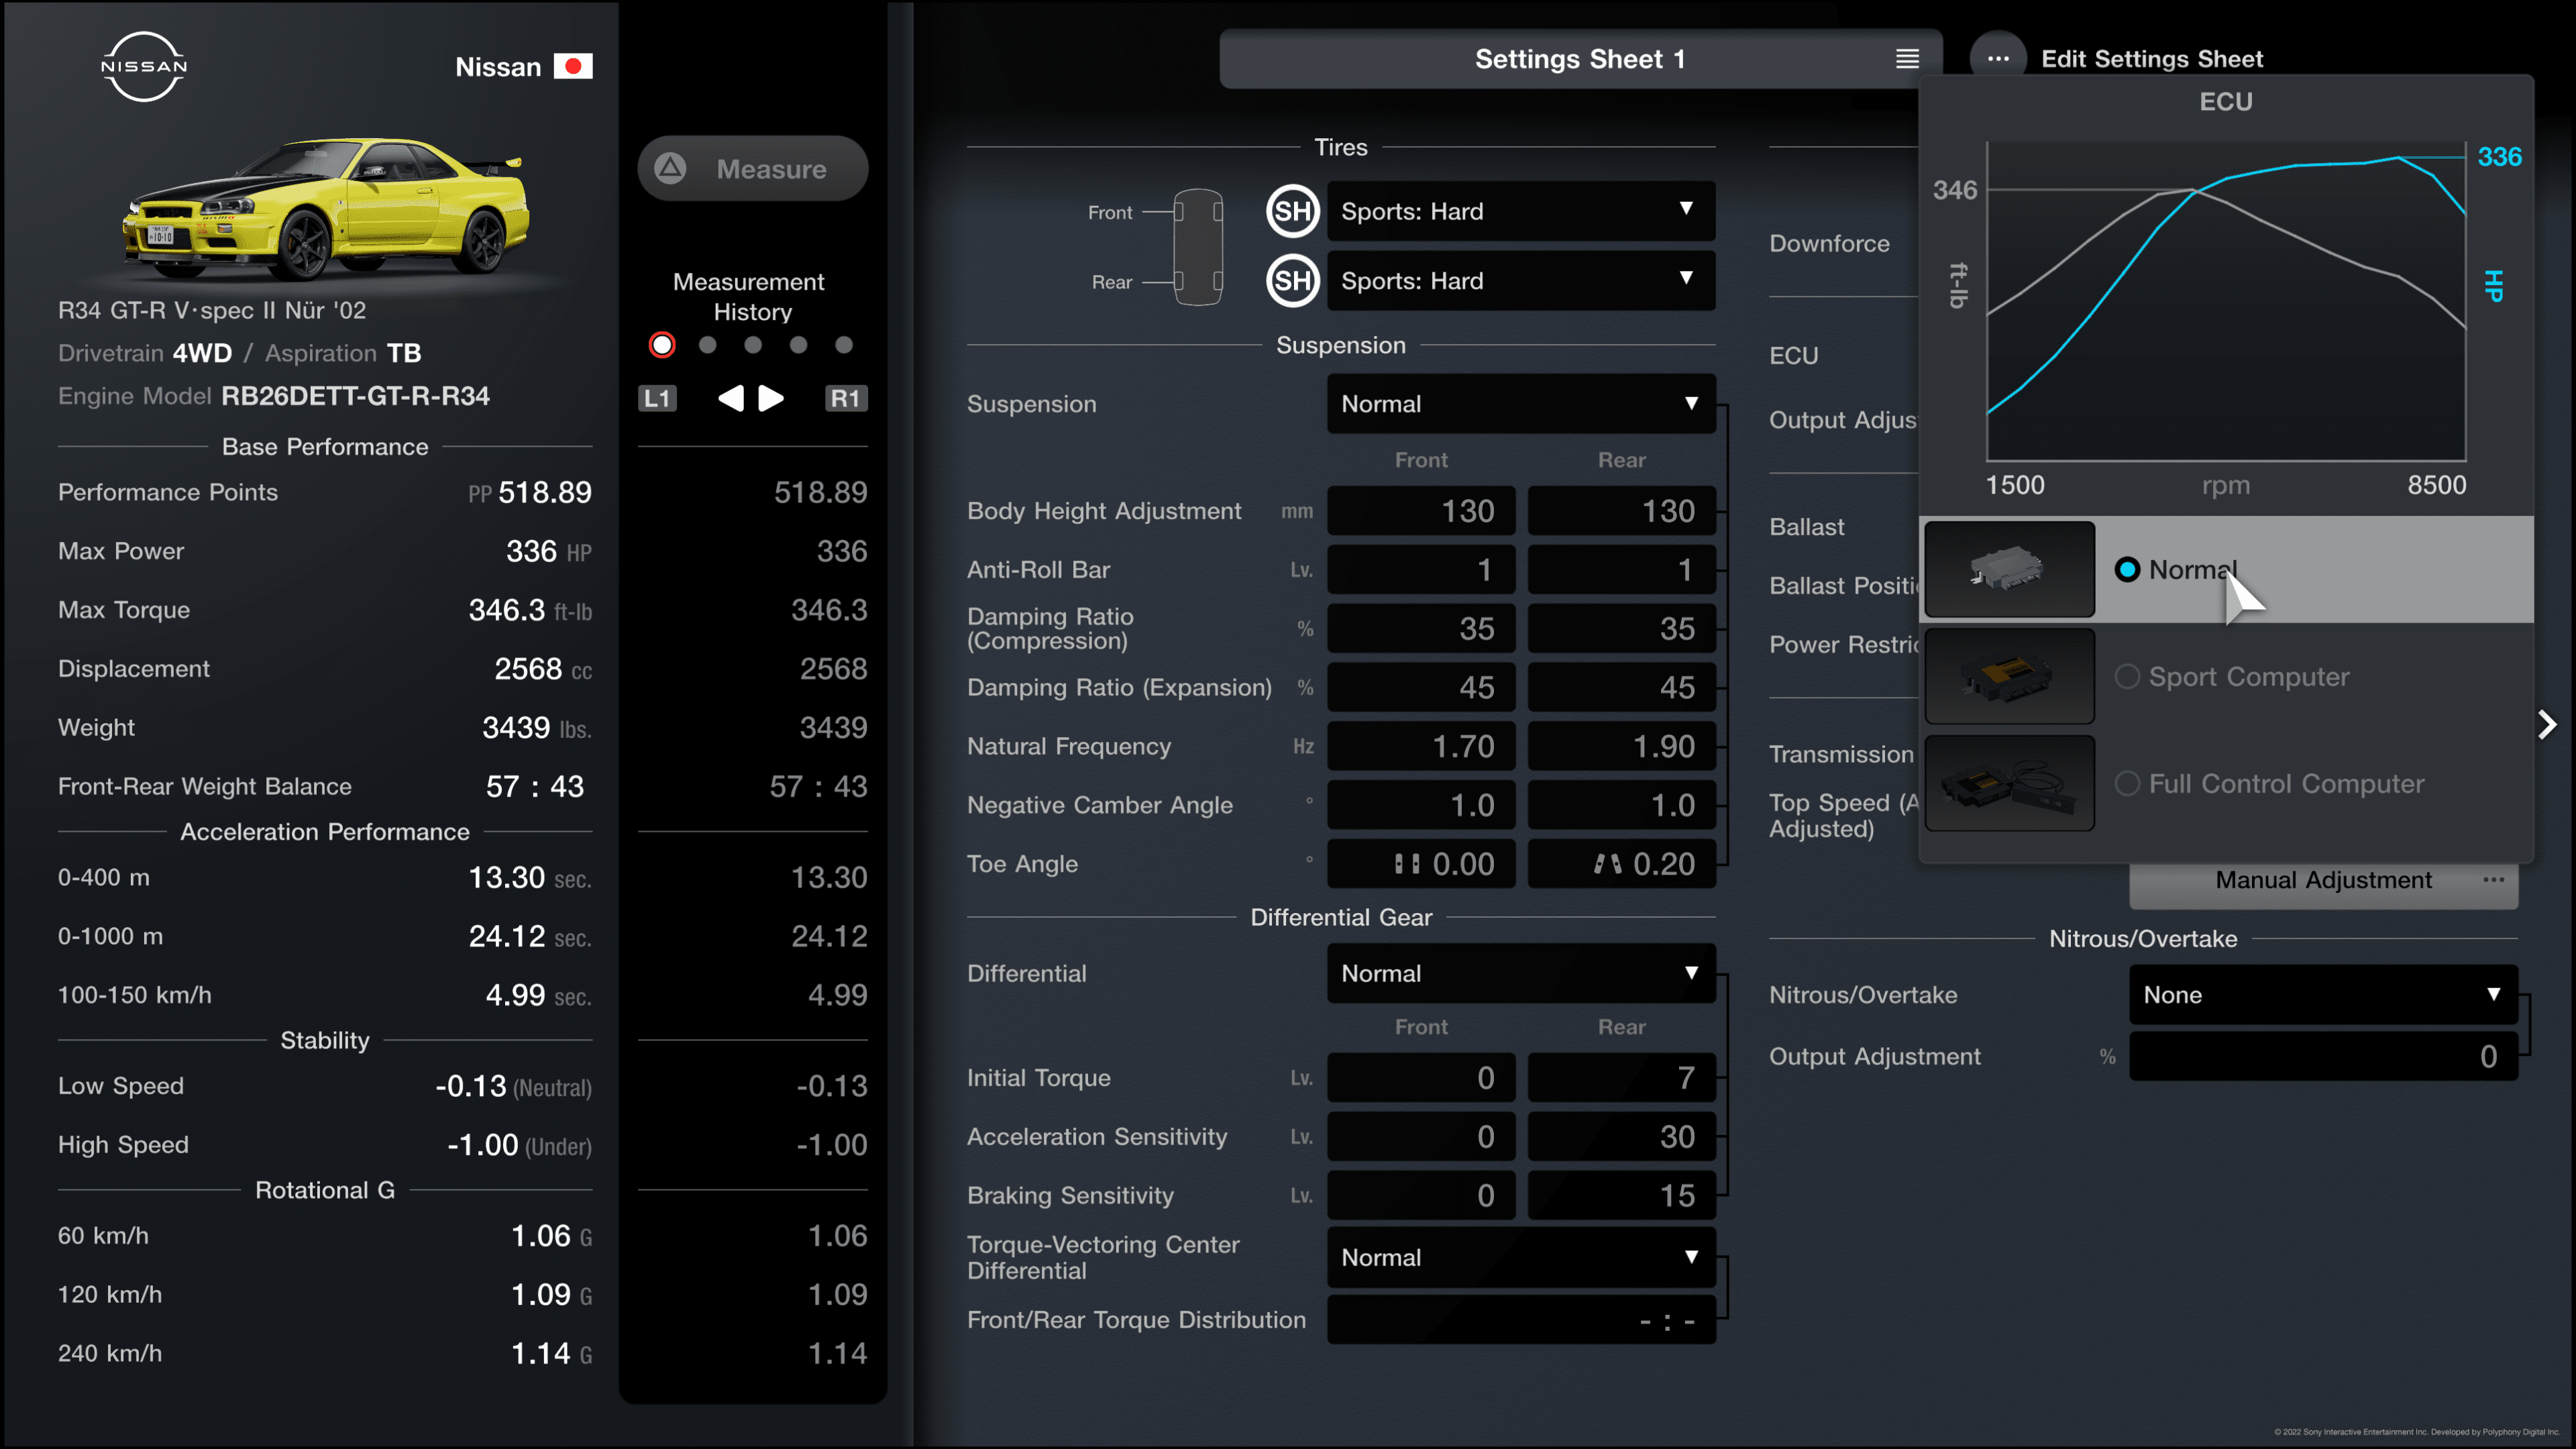Select the Normal ECU radio option

2127,569
